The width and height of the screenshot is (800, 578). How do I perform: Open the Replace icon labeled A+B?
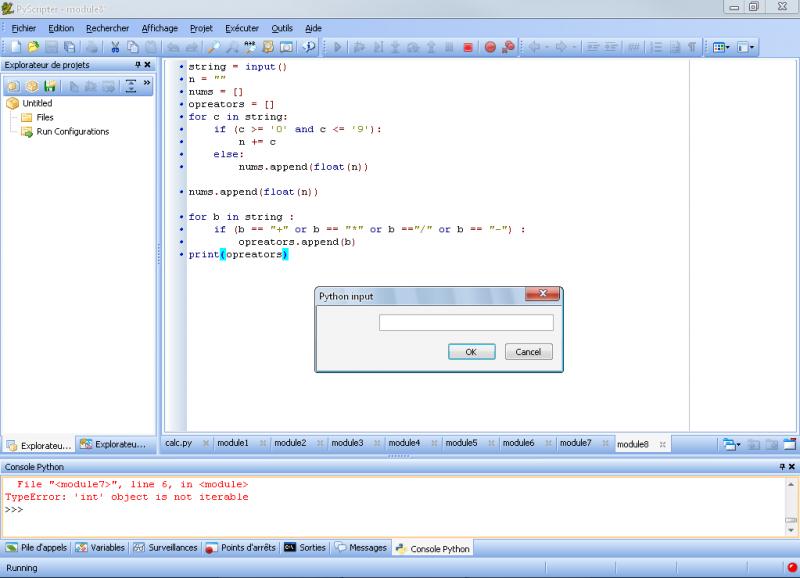pyautogui.click(x=250, y=47)
